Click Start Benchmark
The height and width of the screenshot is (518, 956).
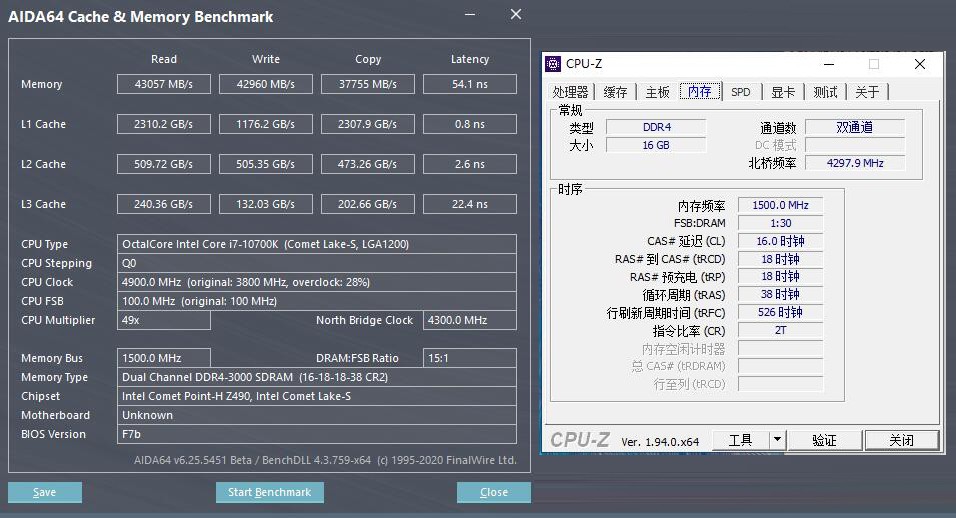pyautogui.click(x=269, y=492)
